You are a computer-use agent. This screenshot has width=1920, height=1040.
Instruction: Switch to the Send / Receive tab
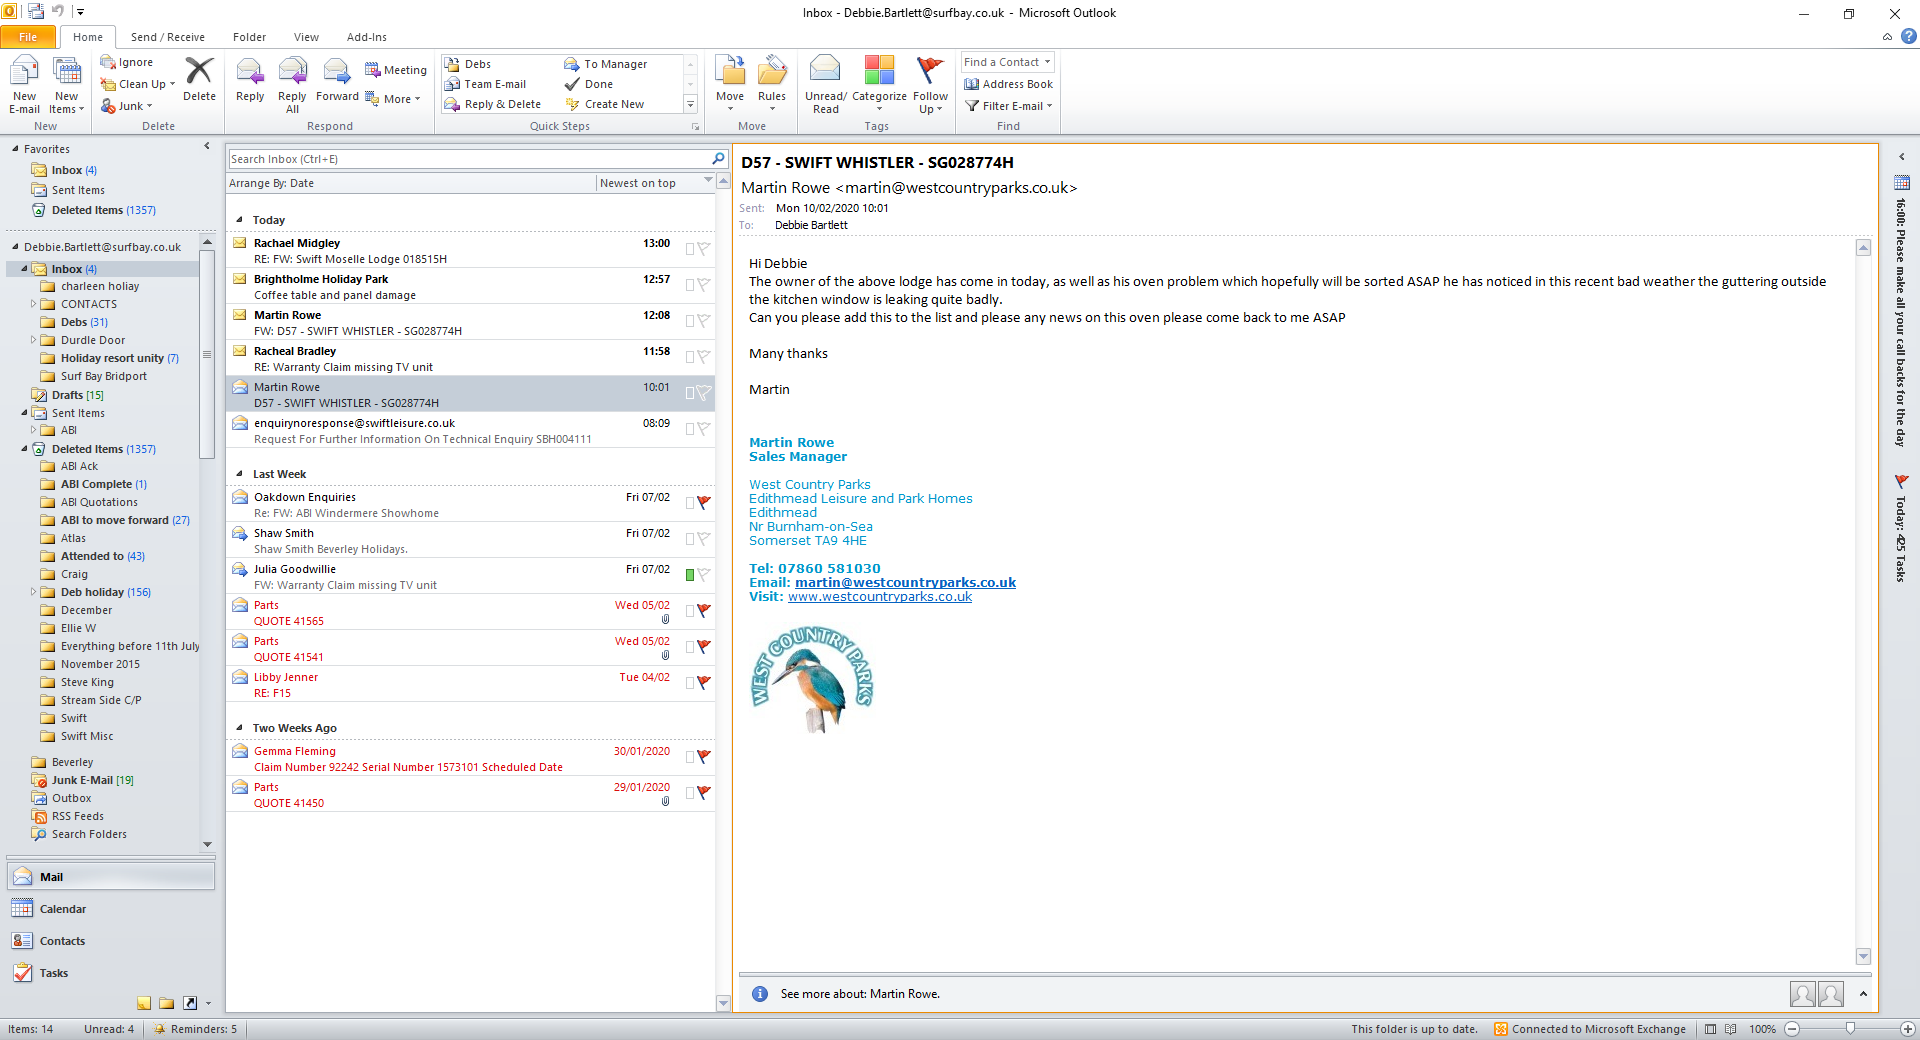pyautogui.click(x=167, y=37)
